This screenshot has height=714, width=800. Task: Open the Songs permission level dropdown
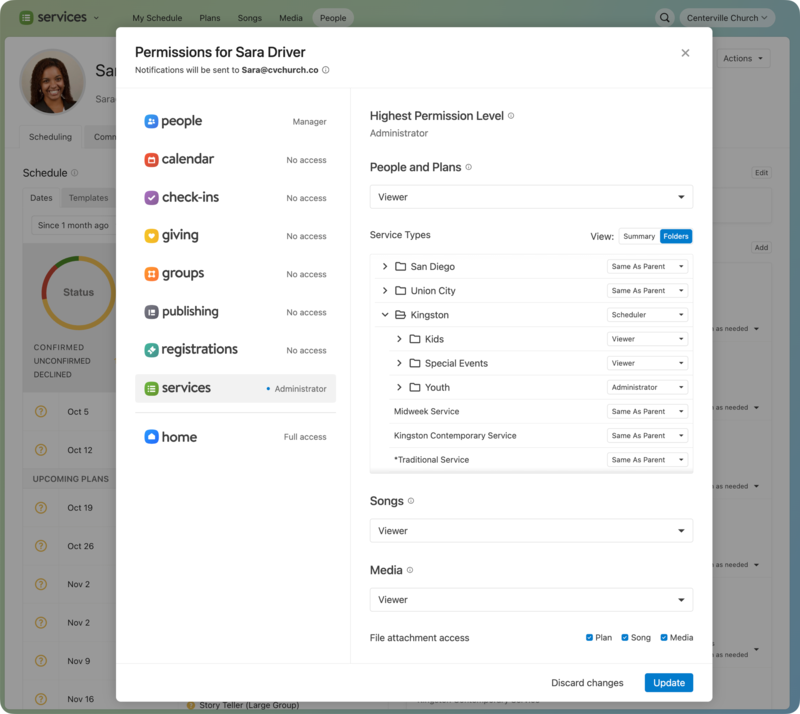(x=531, y=530)
